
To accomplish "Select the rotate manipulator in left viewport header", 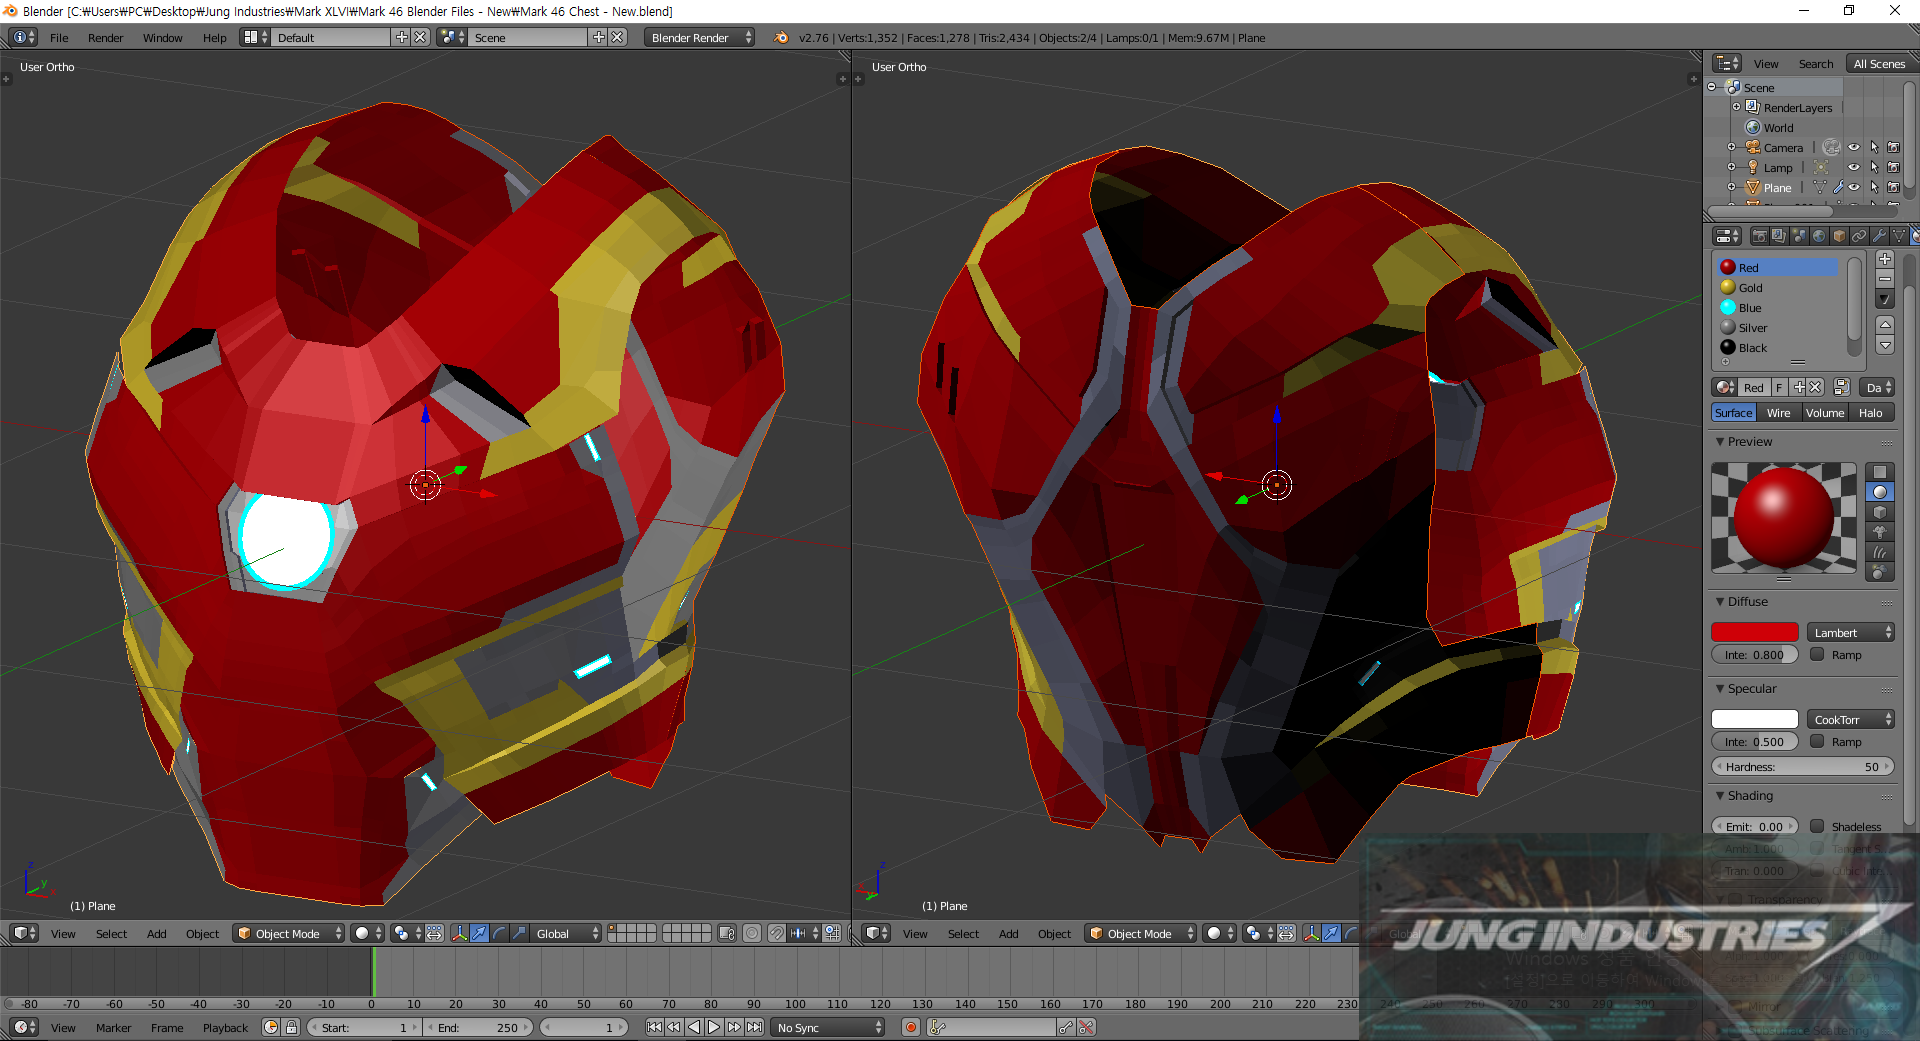I will coord(499,933).
